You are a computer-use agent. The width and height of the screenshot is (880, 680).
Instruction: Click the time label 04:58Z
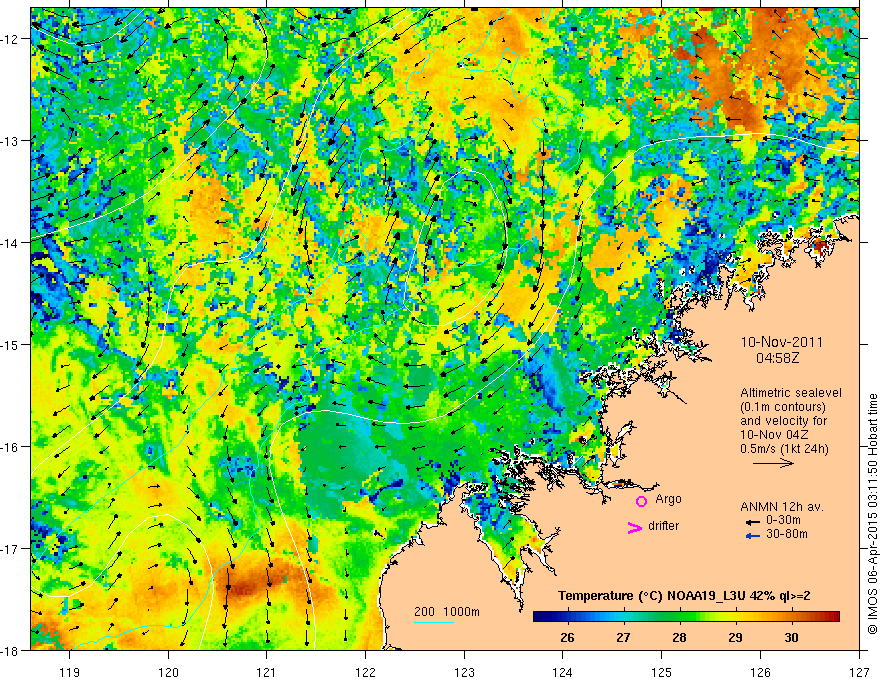(x=777, y=357)
